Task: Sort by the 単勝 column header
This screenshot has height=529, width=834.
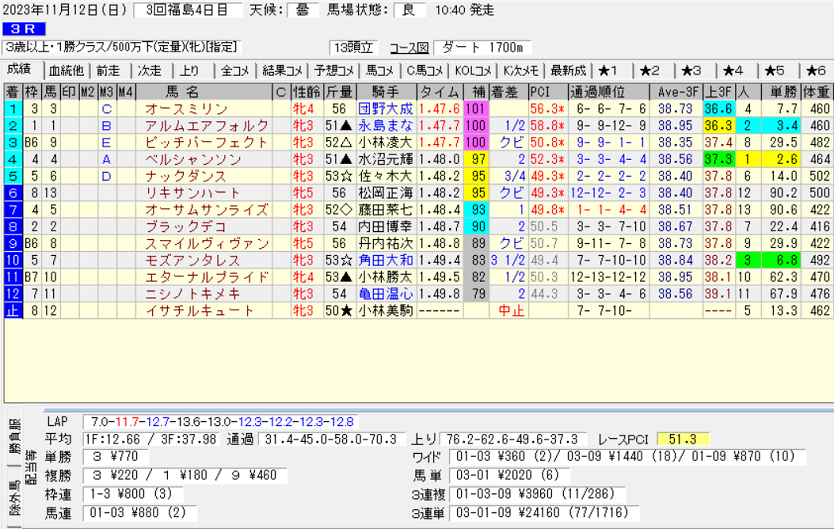Action: coord(777,92)
